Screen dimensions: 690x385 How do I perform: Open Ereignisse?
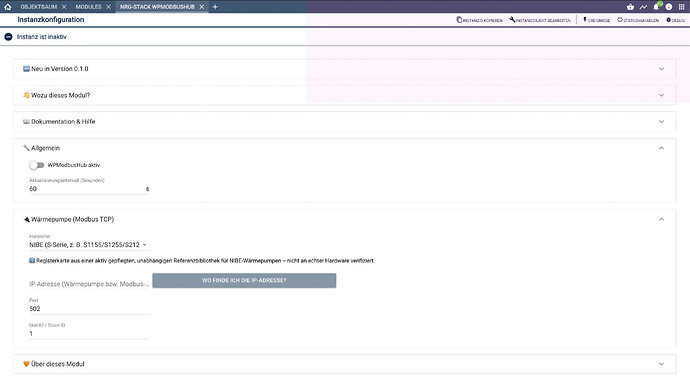[x=597, y=20]
